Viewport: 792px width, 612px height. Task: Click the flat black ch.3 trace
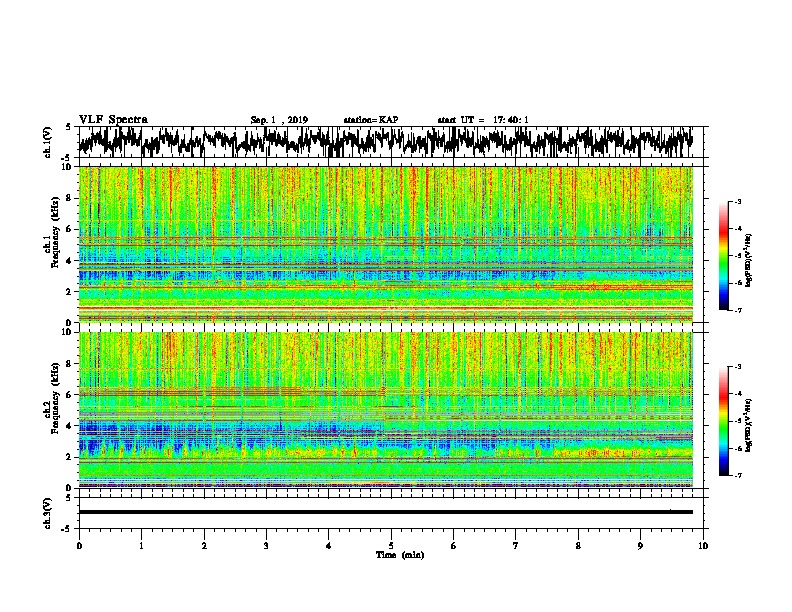(x=385, y=512)
